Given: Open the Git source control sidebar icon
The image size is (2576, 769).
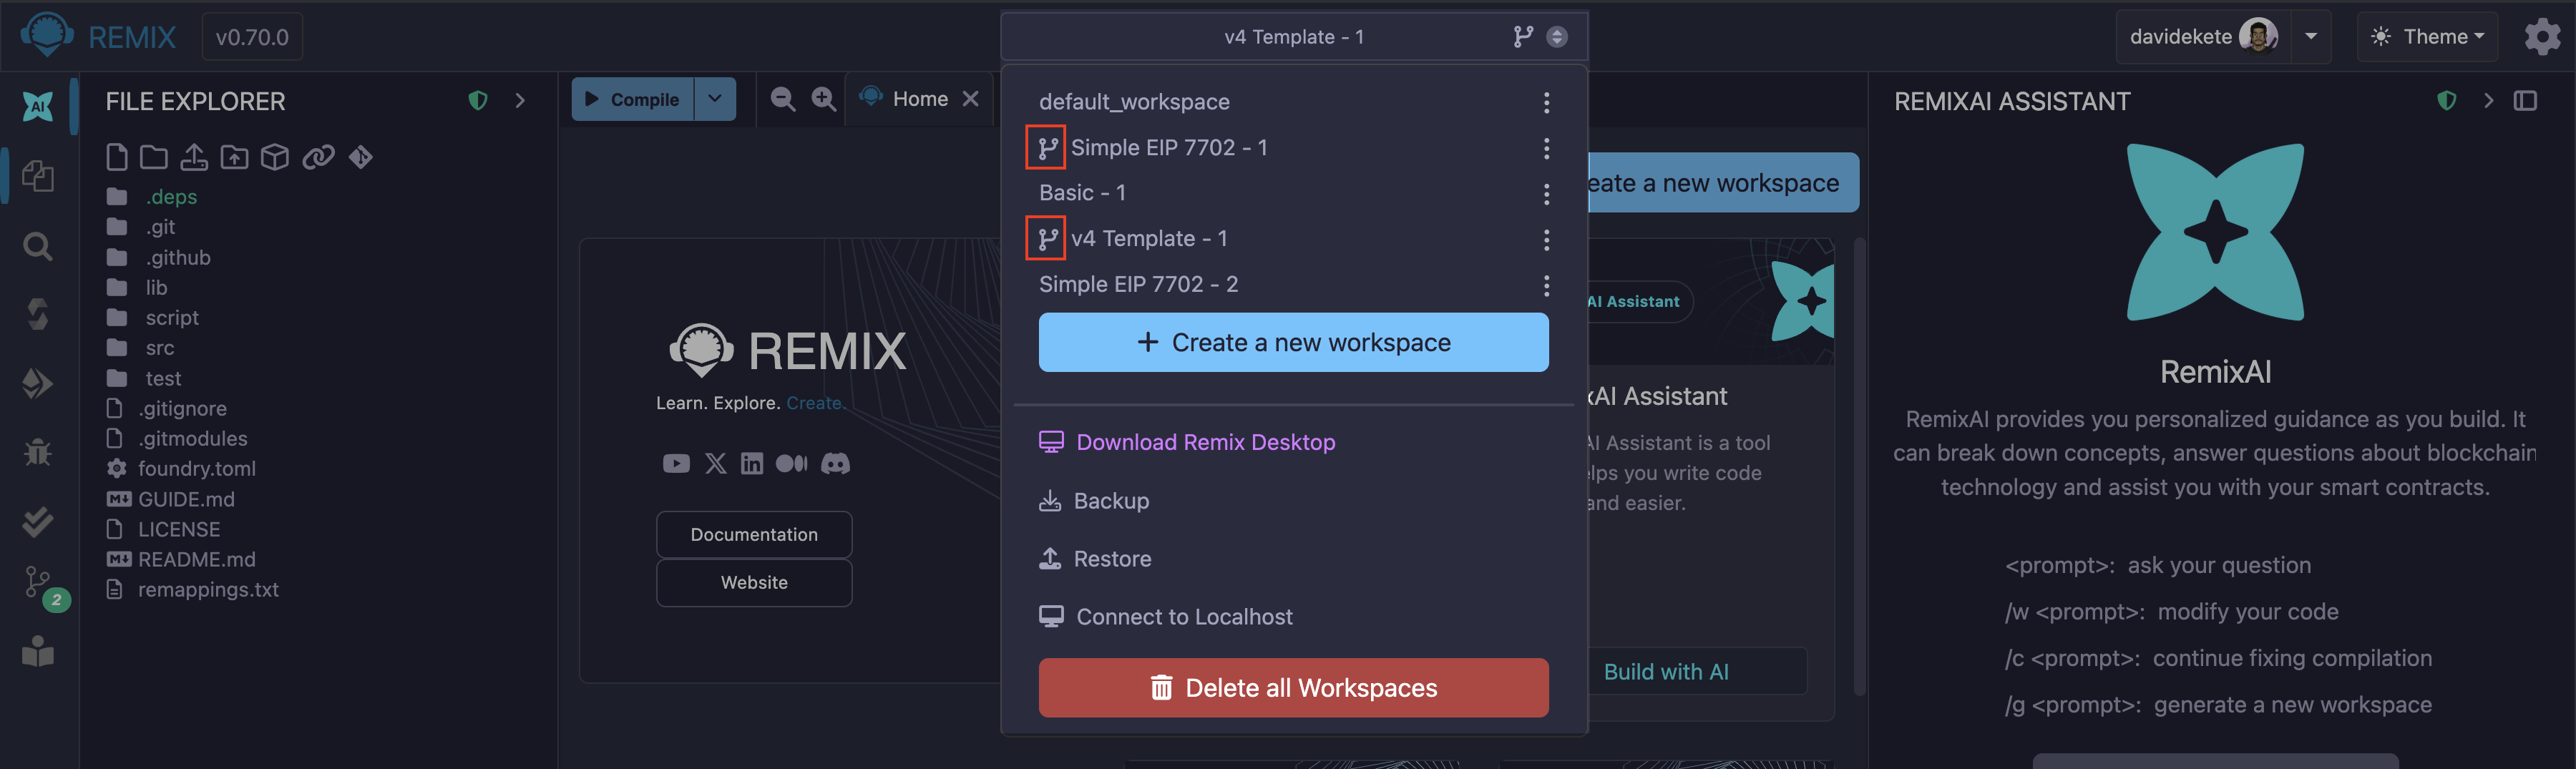Looking at the screenshot, I should 38,583.
